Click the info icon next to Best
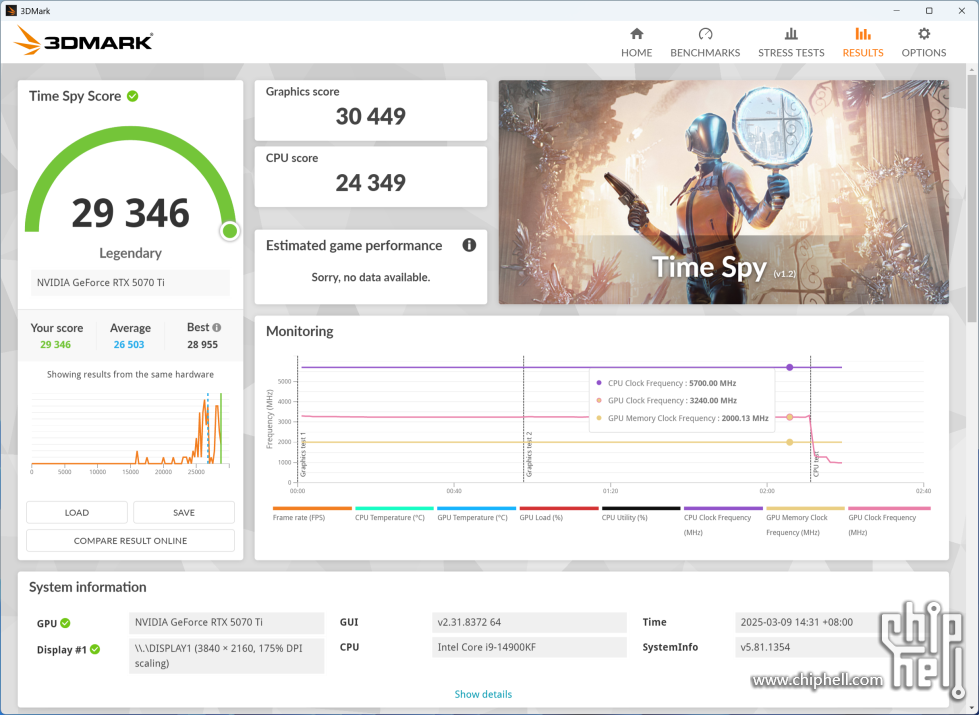979x715 pixels. point(217,327)
